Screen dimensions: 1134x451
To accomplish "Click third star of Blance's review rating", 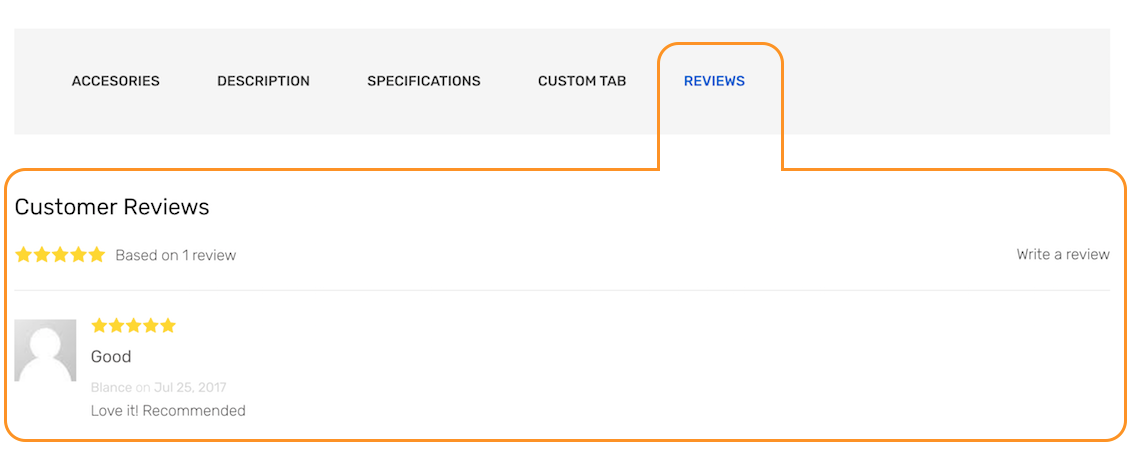I will 133,325.
